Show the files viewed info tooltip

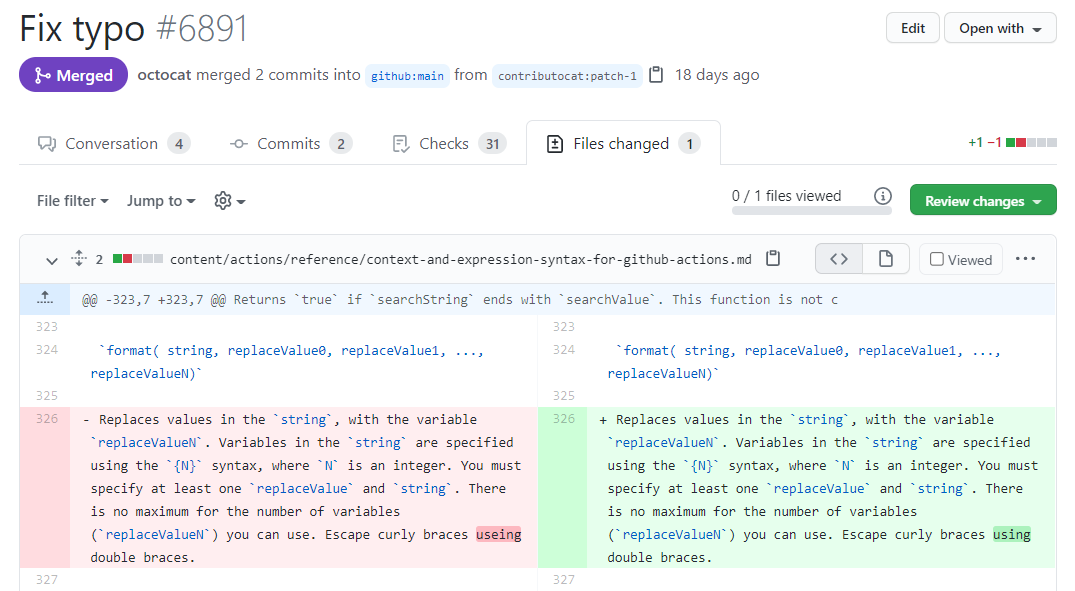click(882, 196)
